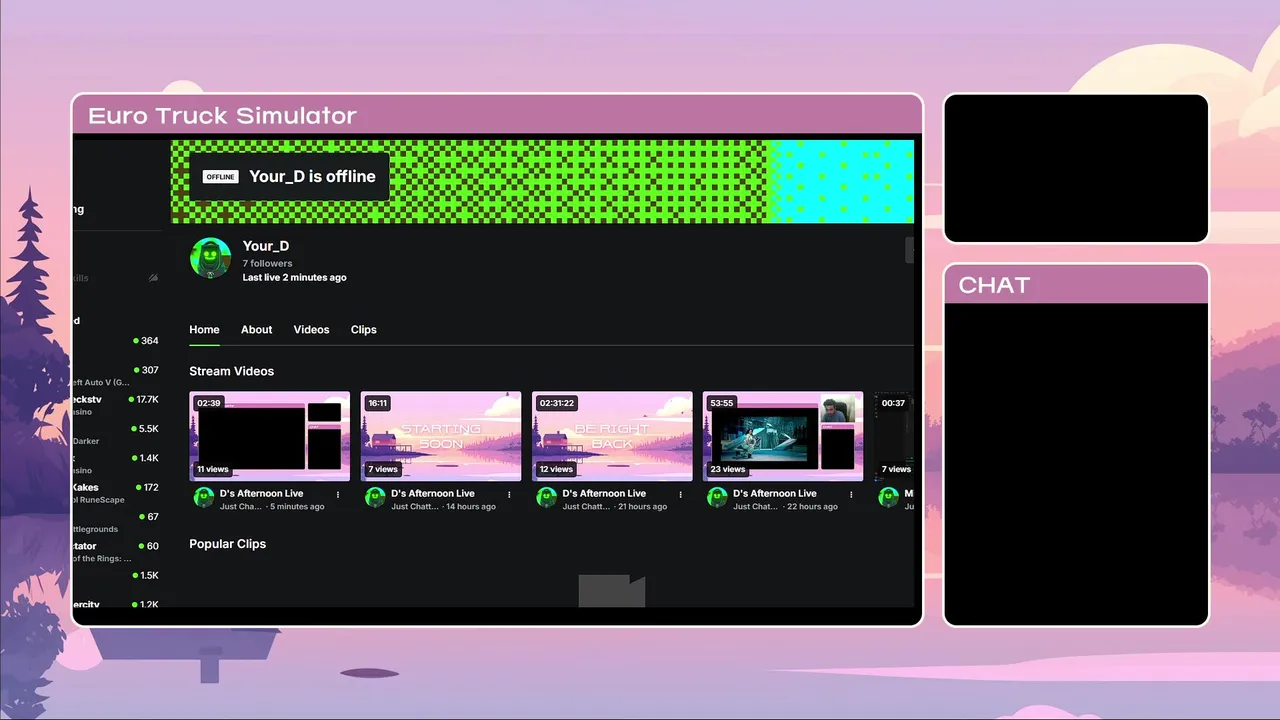Open D's Afternoon Live title, 5 minutes ago

261,494
